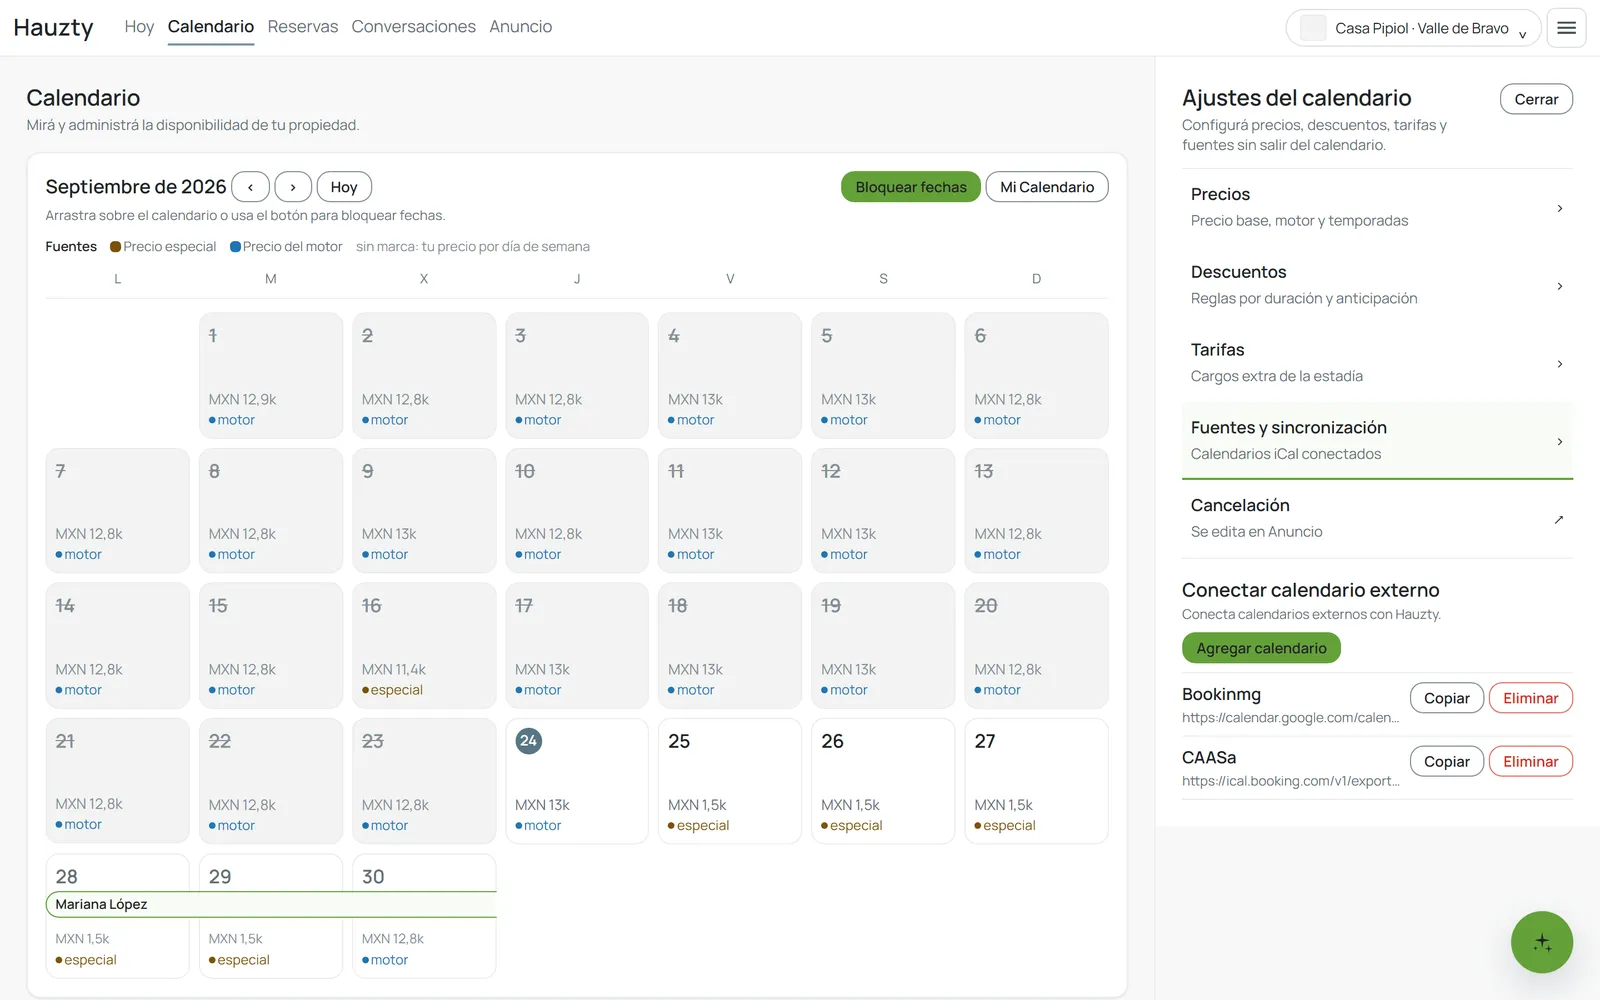
Task: Open Mi Calendario
Action: tap(1047, 187)
